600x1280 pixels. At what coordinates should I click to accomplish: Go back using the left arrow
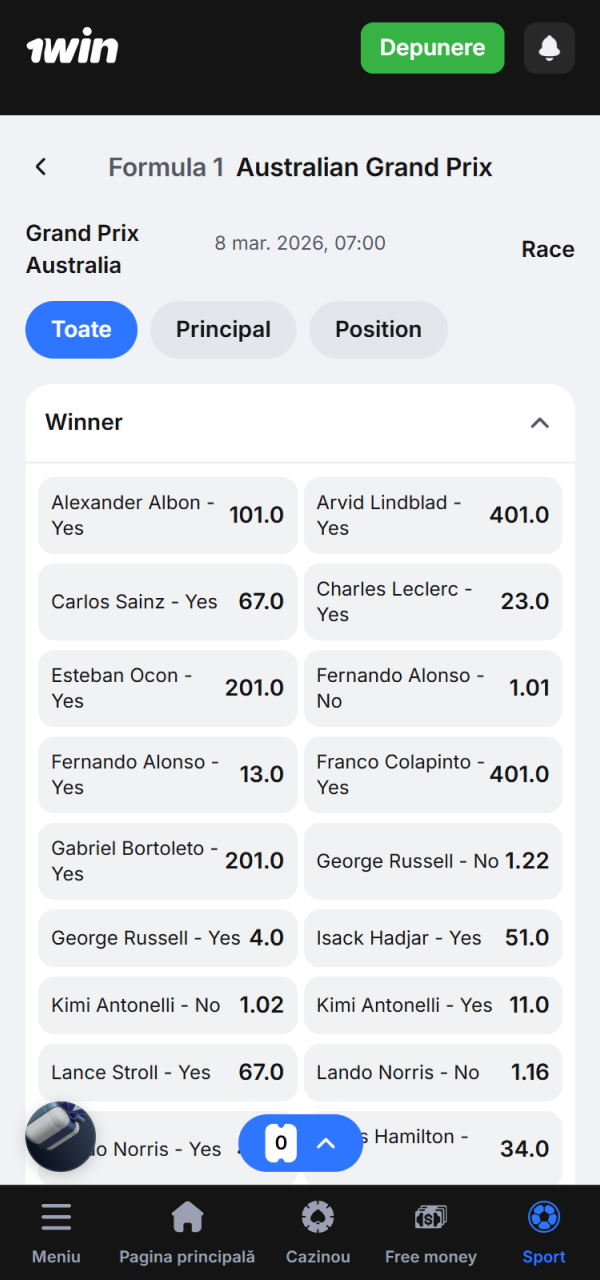[x=41, y=167]
